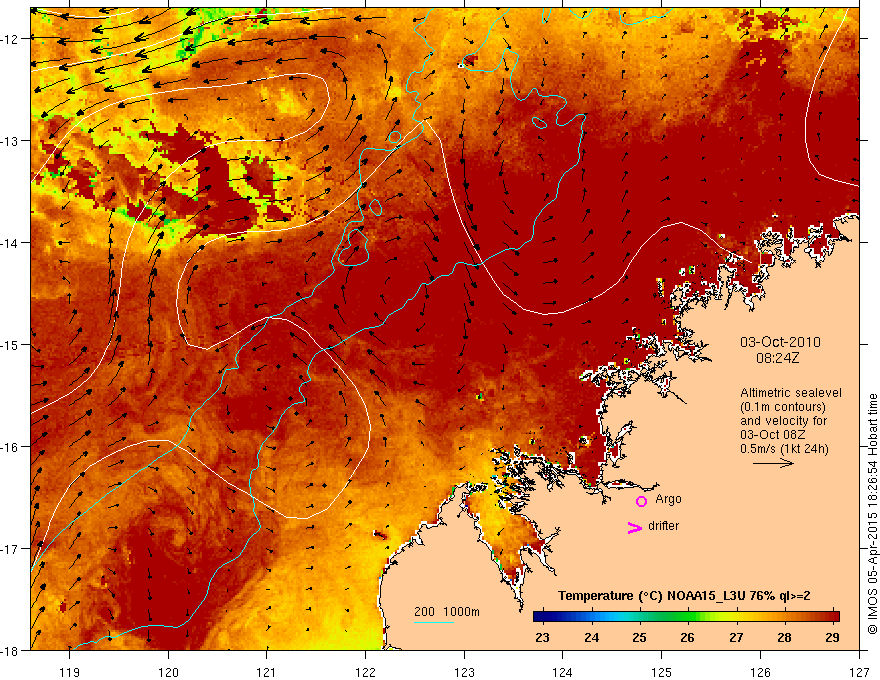Click the dark blue end of the temperature colorbar
880x680 pixels.
(540, 617)
